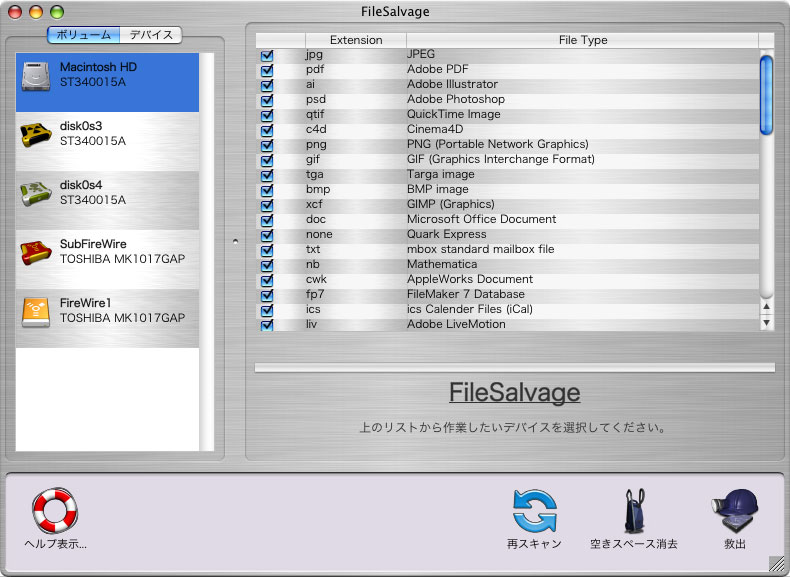The width and height of the screenshot is (790, 577).
Task: Click the 'Adobe LiveMotion' file type text
Action: tap(456, 324)
